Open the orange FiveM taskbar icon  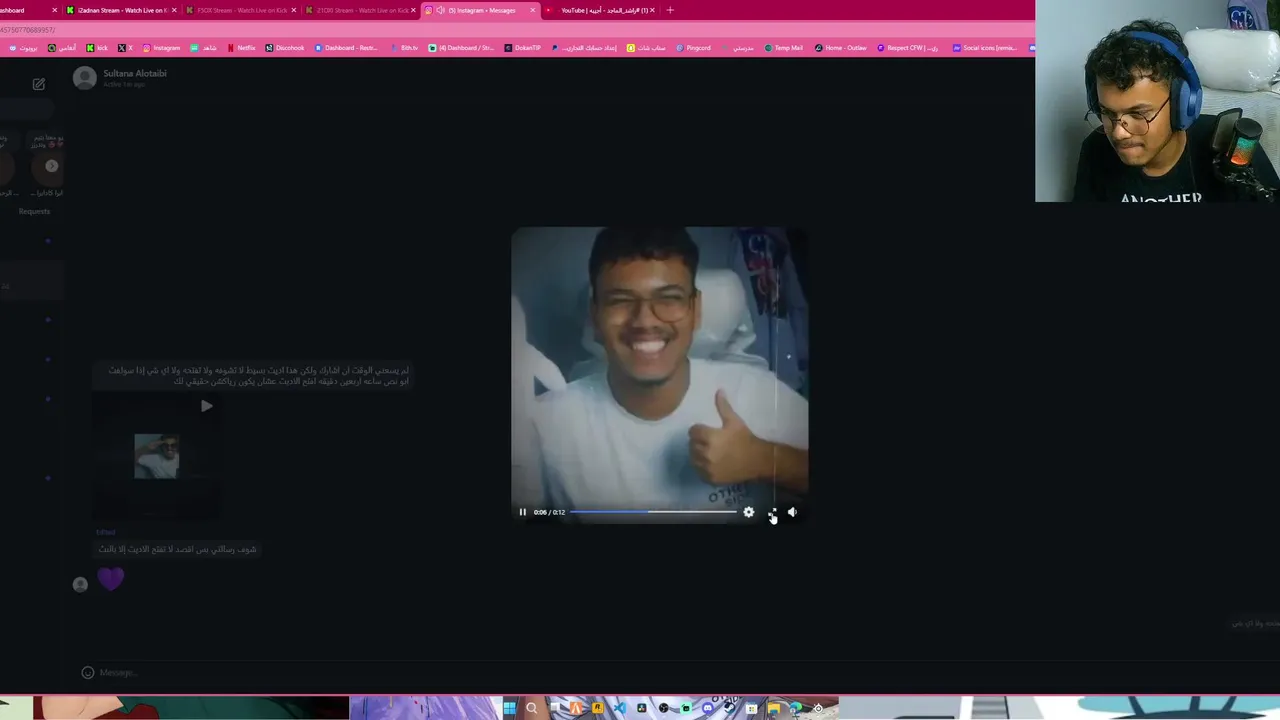(576, 708)
